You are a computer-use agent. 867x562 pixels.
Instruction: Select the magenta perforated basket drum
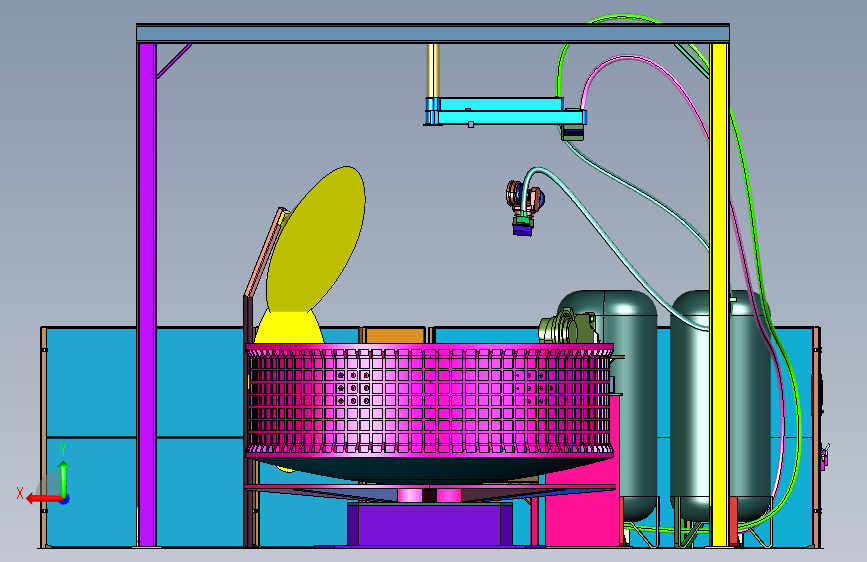tap(430, 399)
